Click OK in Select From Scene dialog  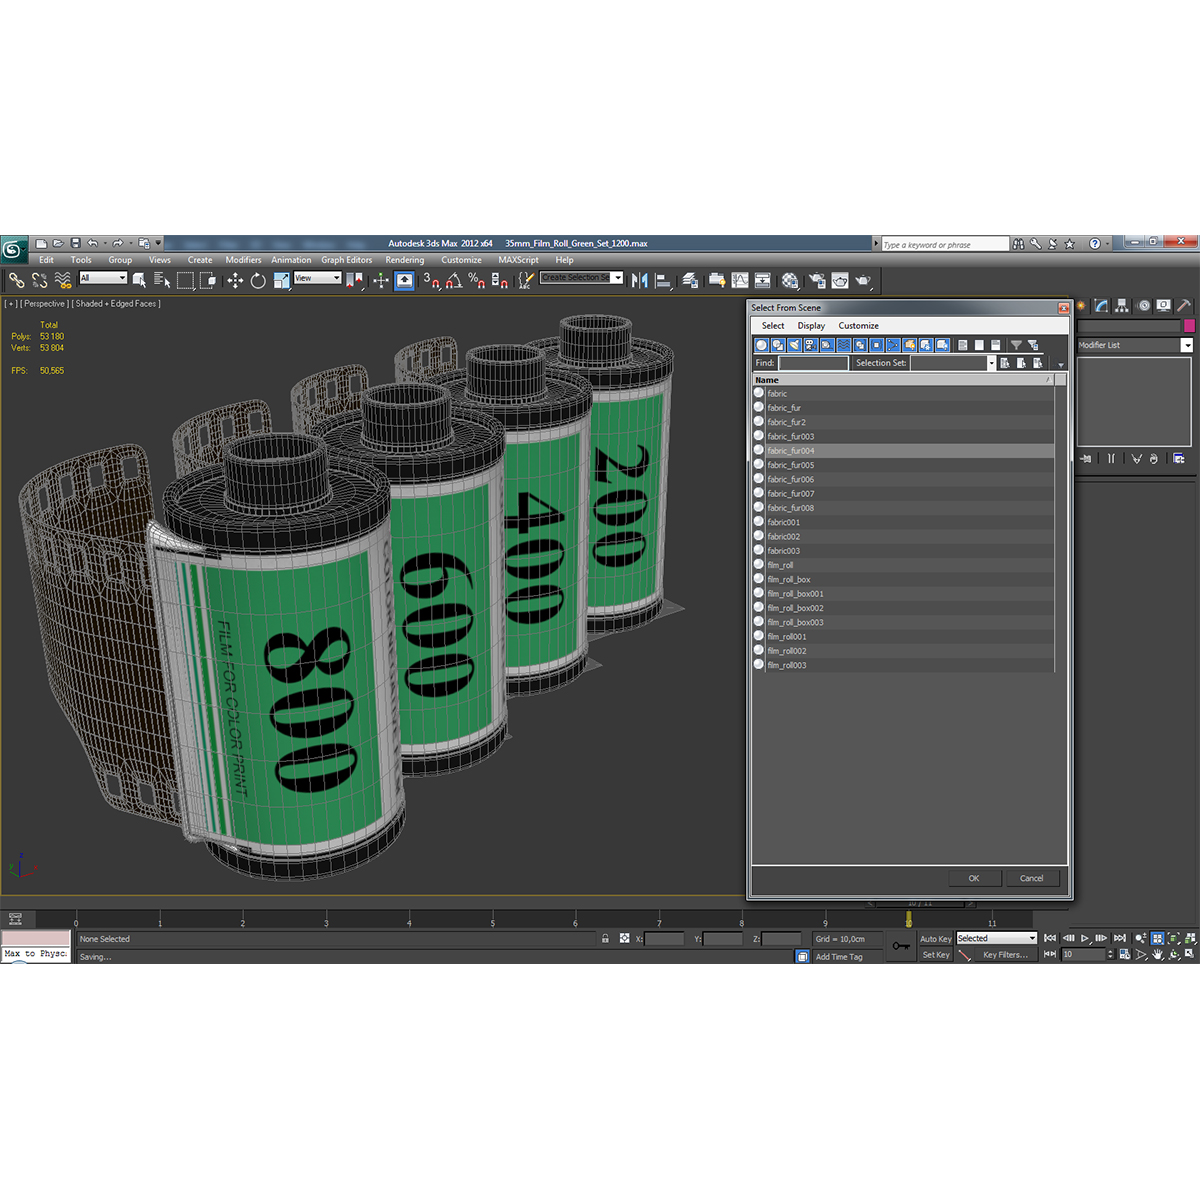[x=974, y=878]
